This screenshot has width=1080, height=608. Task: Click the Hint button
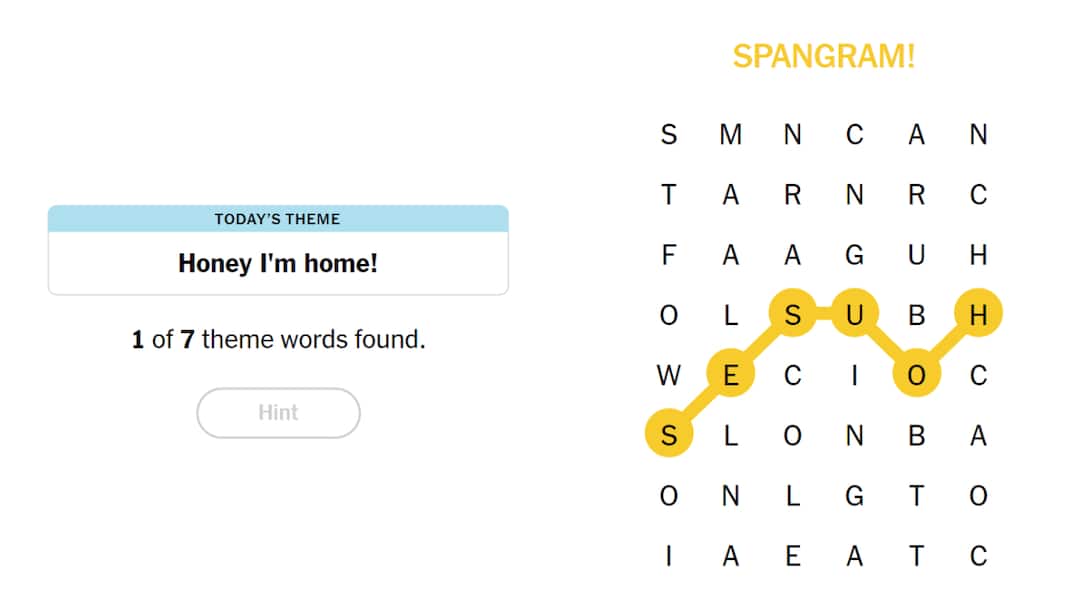coord(278,413)
